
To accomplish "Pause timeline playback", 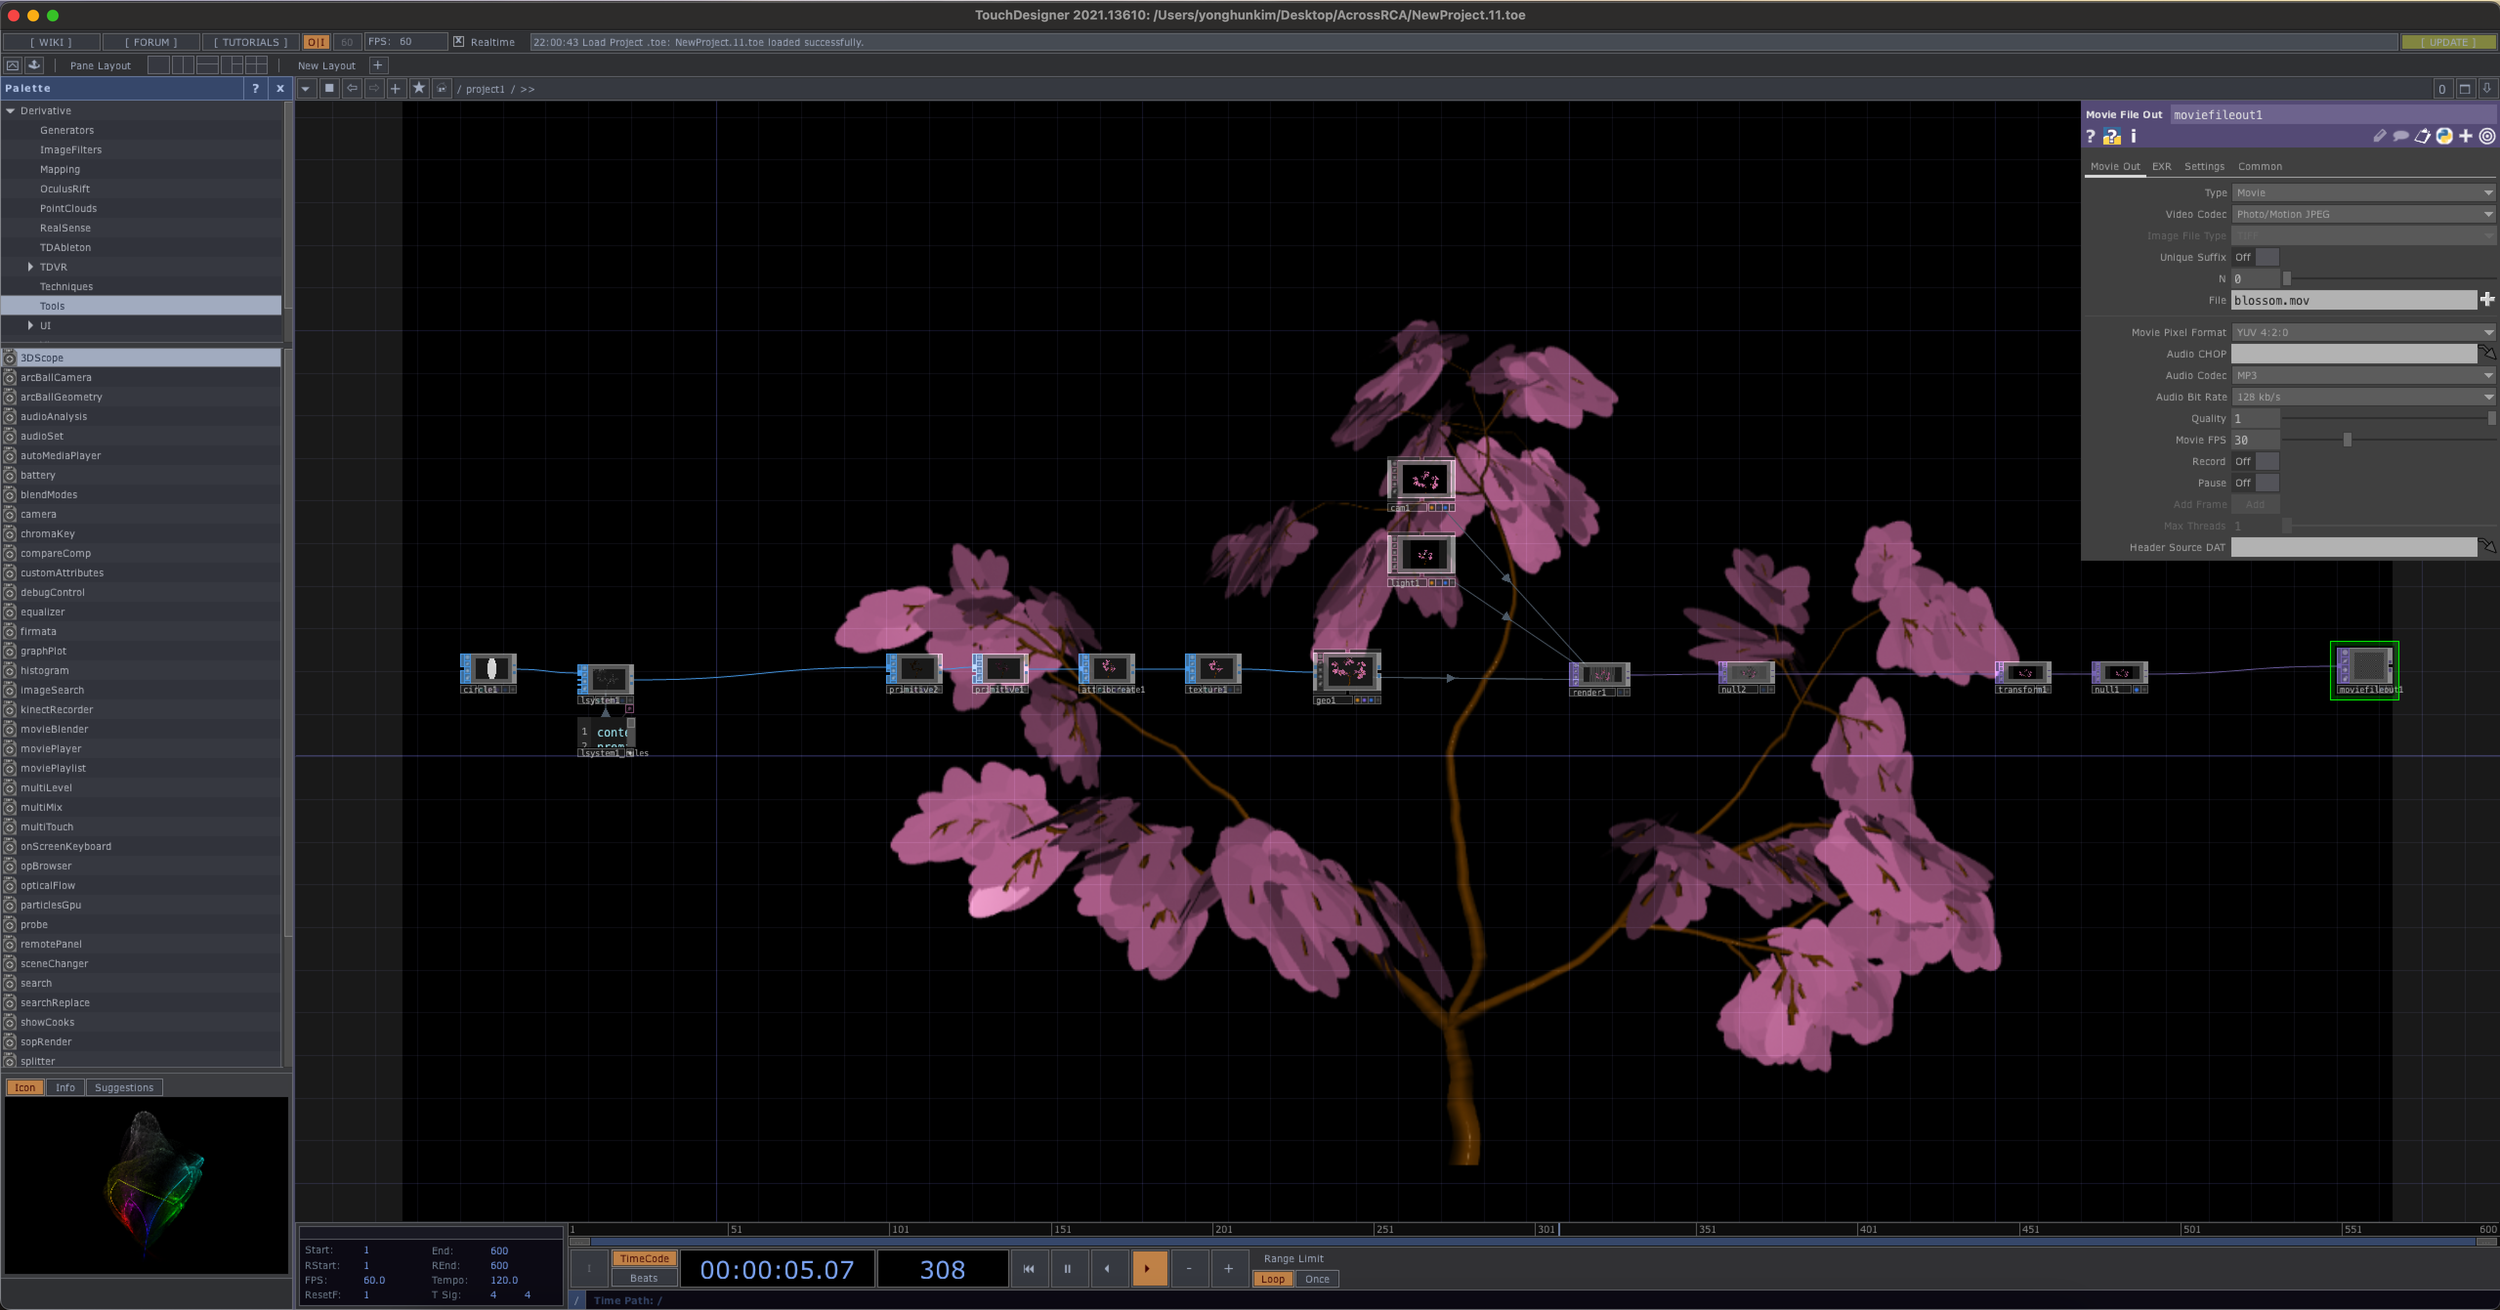I will (1067, 1269).
